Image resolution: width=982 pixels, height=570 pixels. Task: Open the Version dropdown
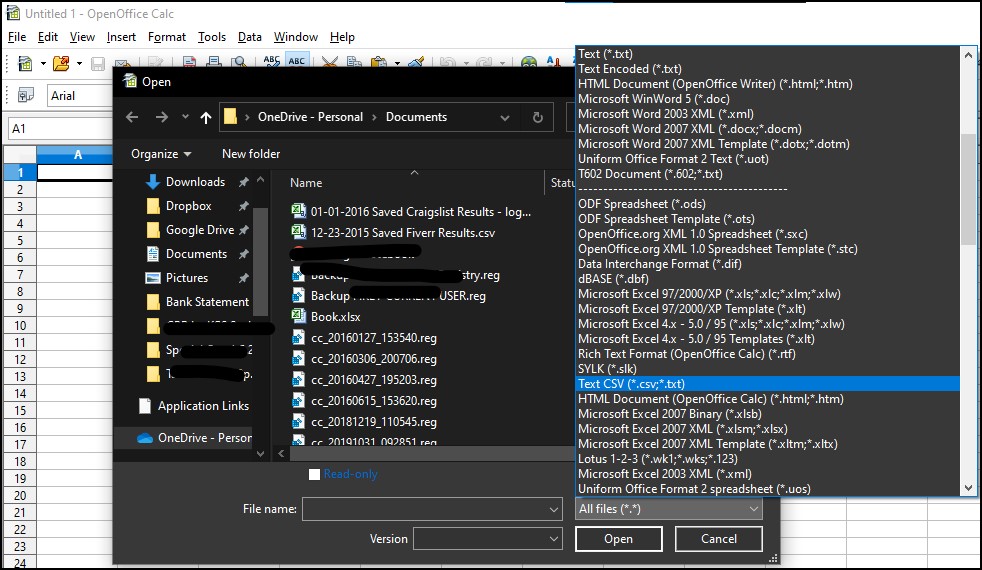(x=554, y=539)
